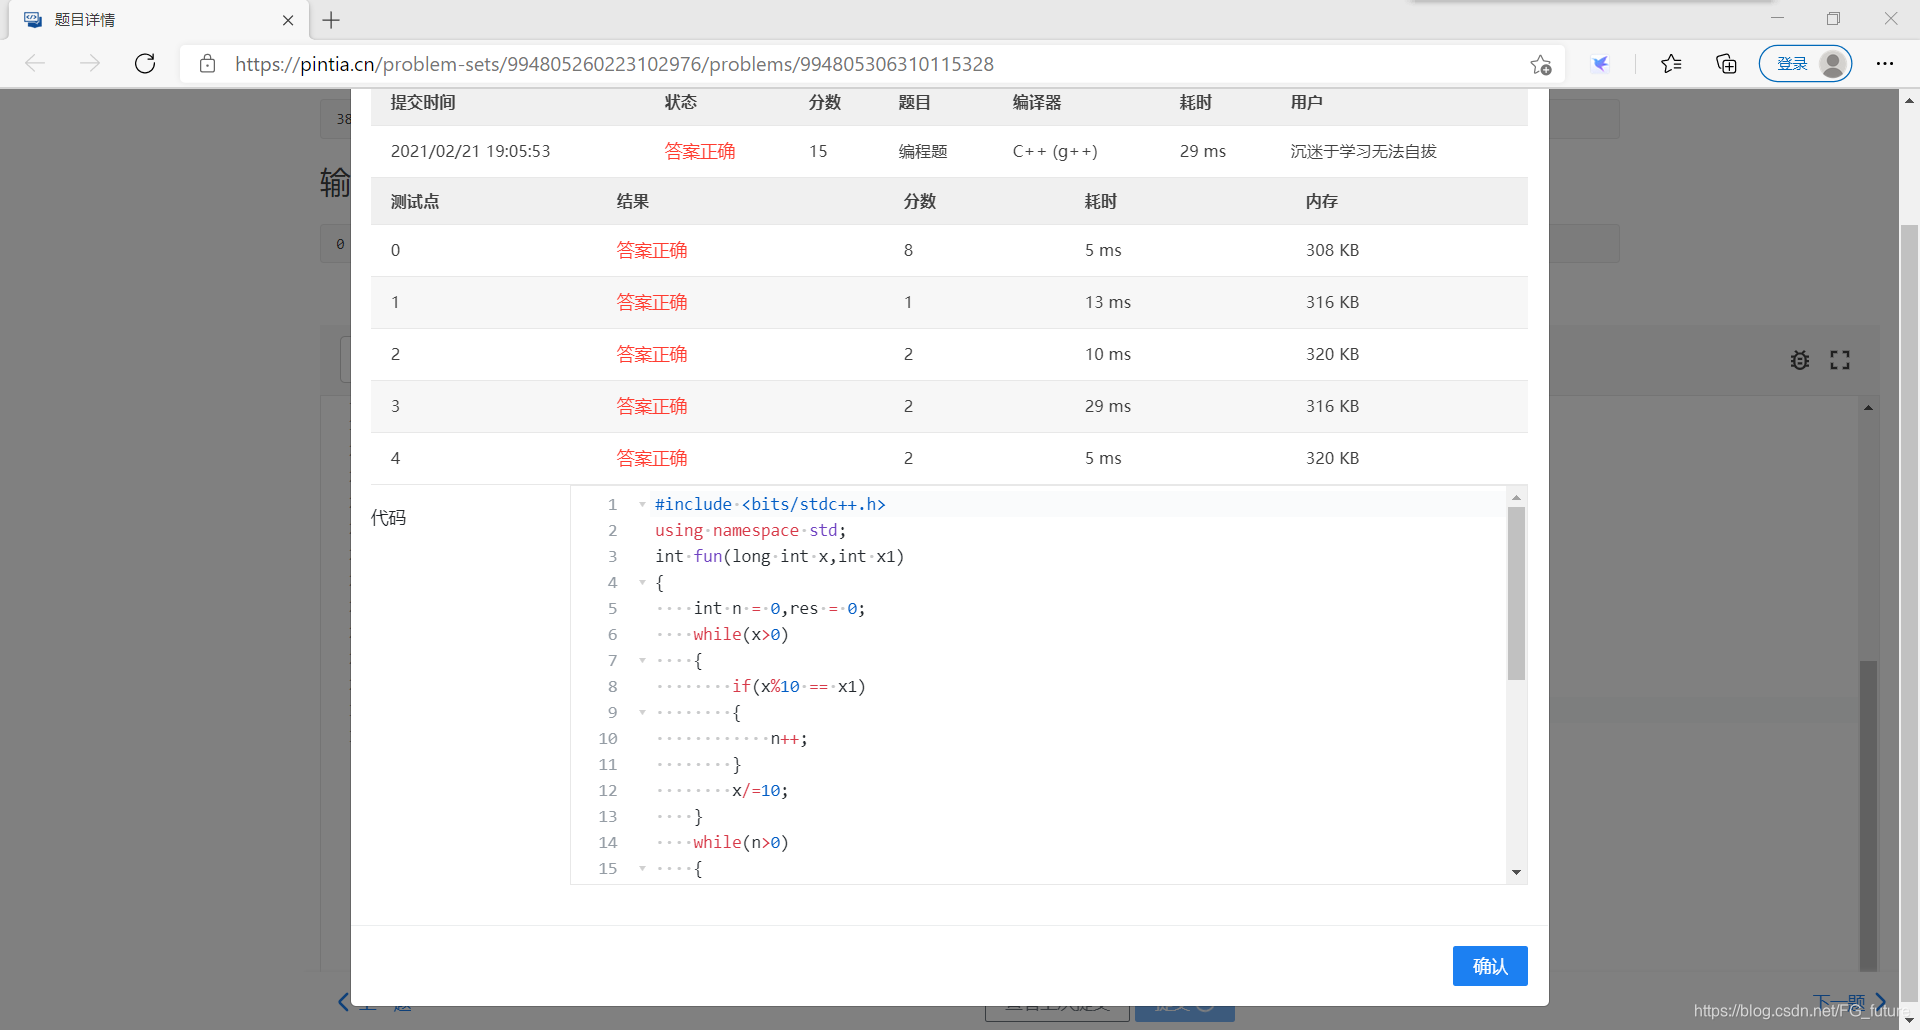
Task: Click the previous problem arrow behind dialog
Action: click(x=343, y=1002)
